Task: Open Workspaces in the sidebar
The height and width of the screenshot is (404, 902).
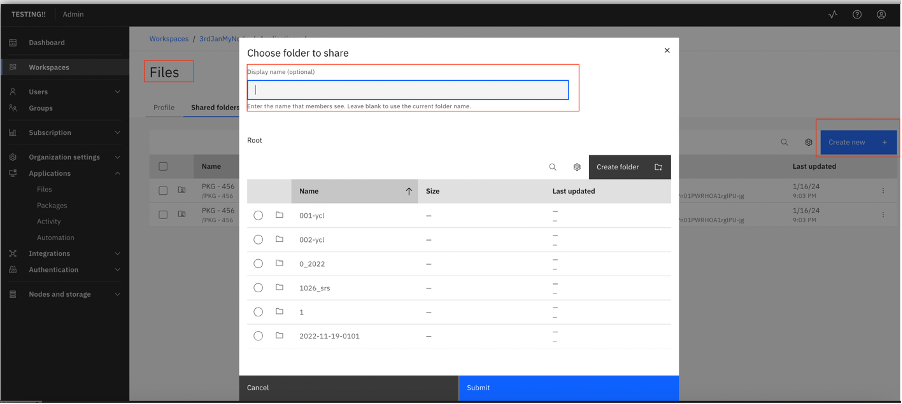Action: [49, 67]
